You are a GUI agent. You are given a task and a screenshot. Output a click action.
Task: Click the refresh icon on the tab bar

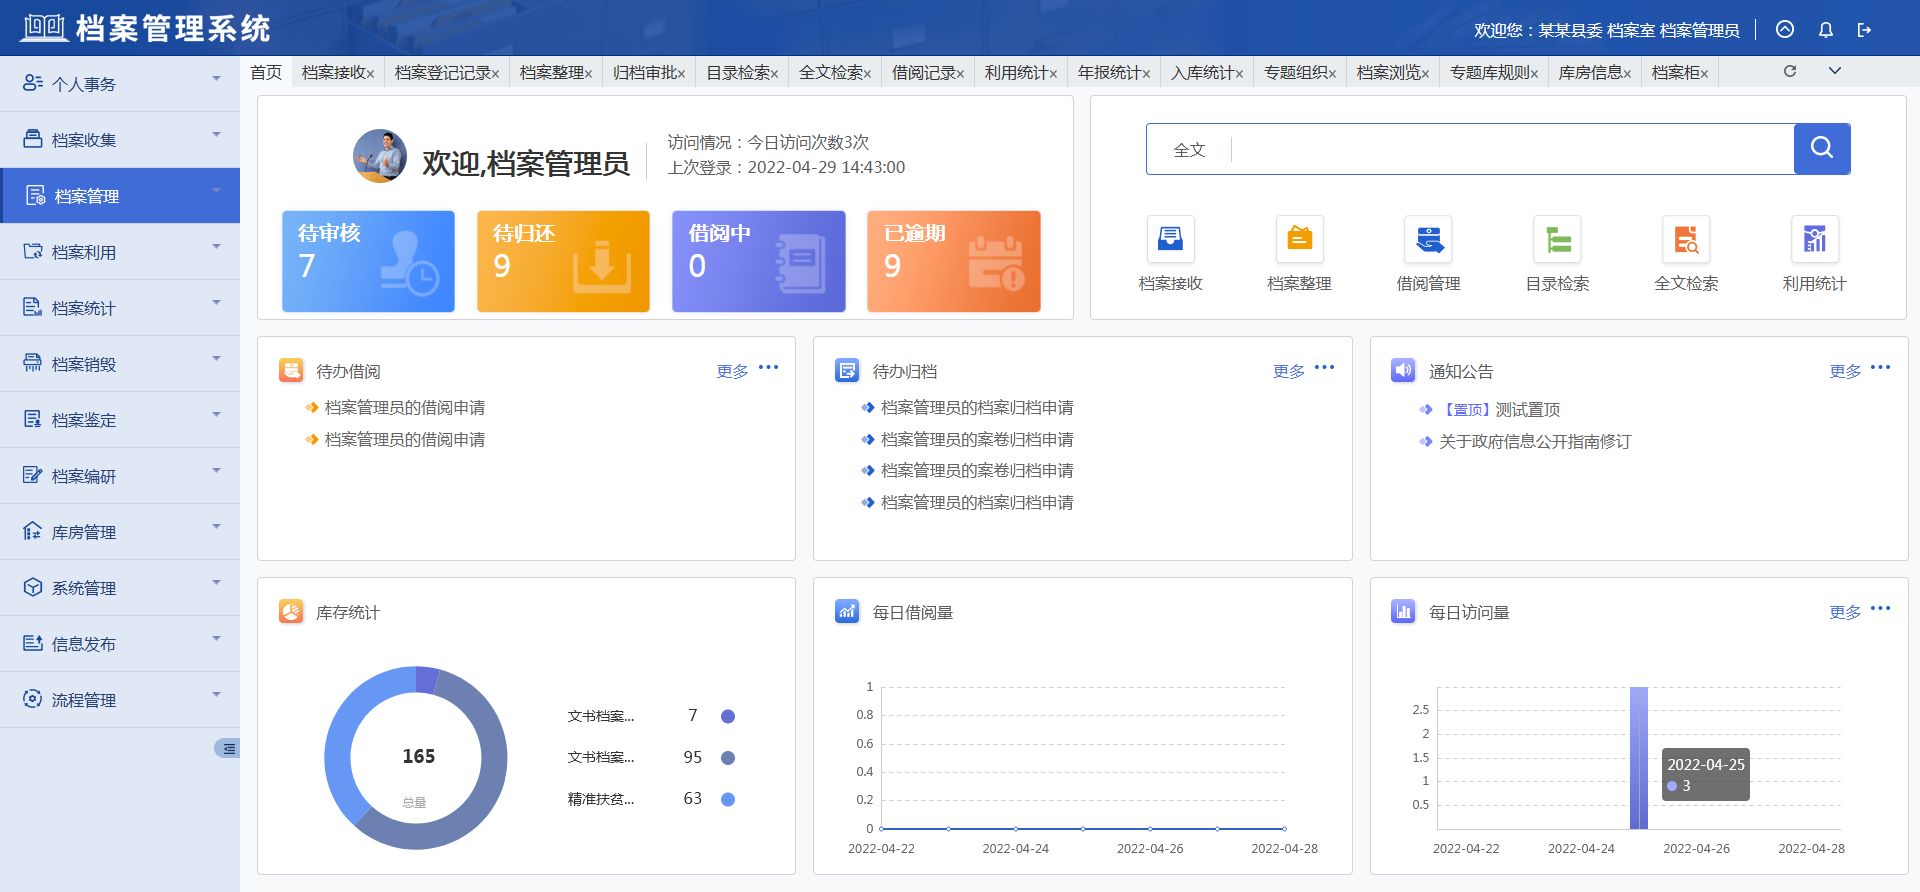[1790, 71]
